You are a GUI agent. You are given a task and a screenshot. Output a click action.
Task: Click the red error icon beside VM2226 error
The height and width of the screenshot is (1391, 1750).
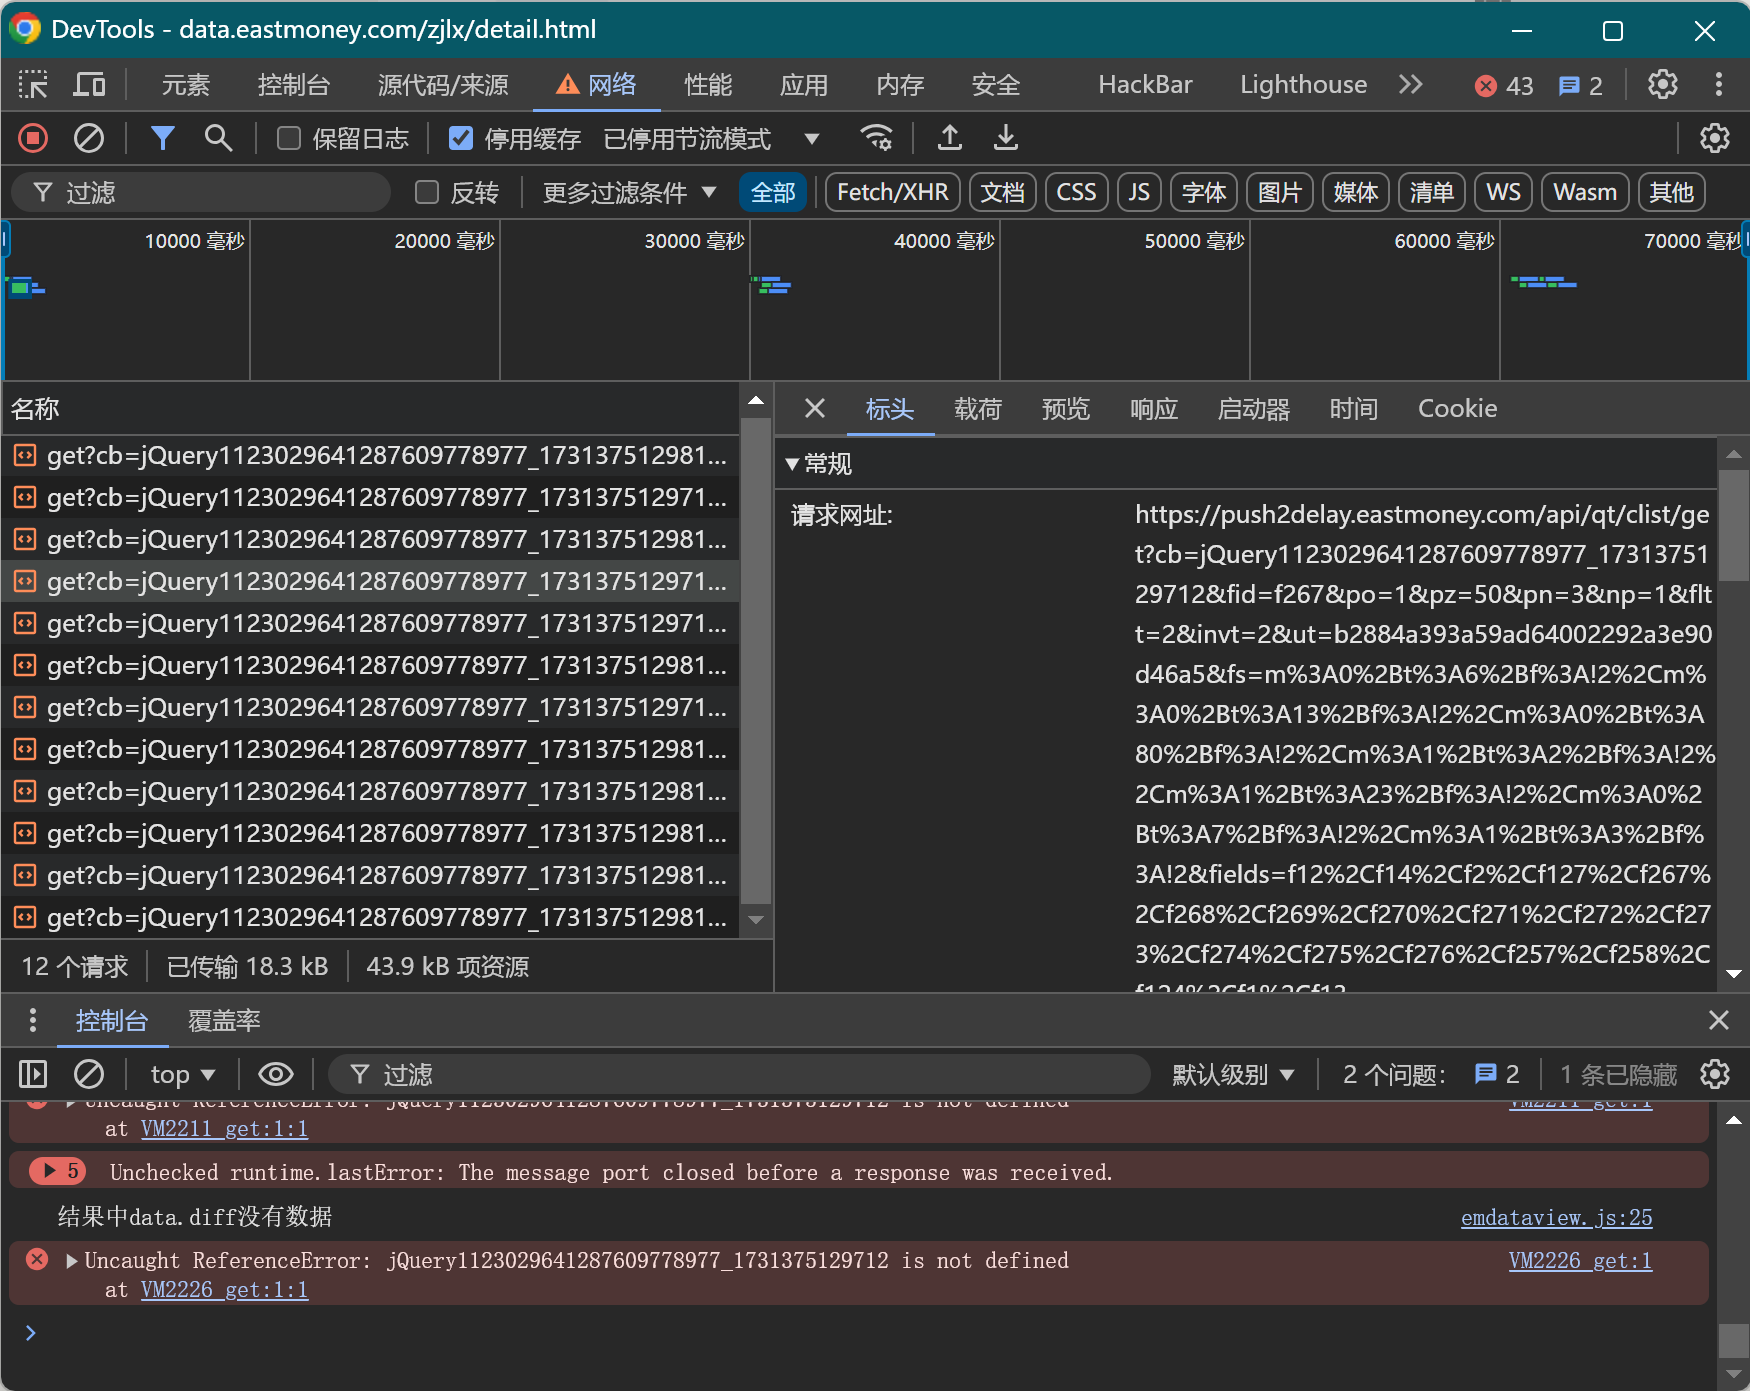click(x=37, y=1259)
